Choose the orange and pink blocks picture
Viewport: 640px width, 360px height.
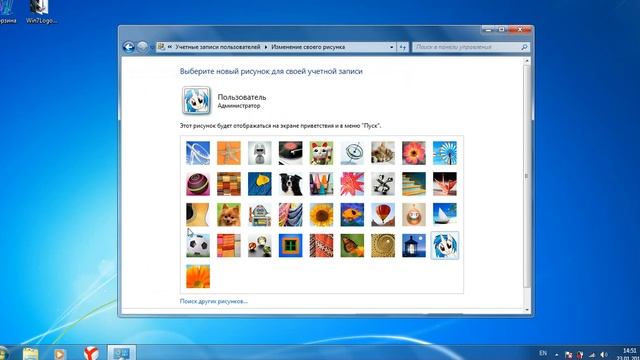(229, 245)
